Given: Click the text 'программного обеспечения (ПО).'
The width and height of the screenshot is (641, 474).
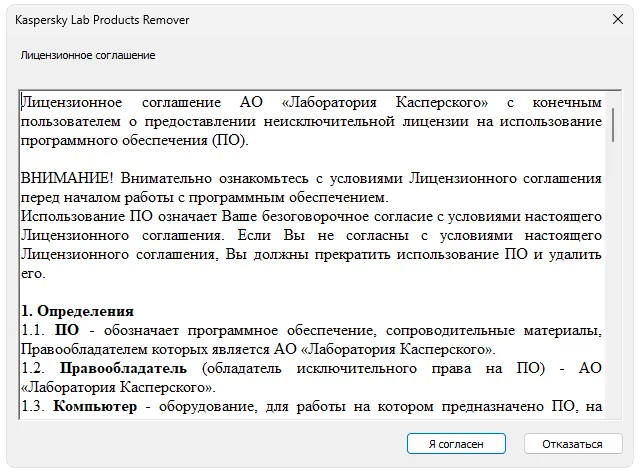Looking at the screenshot, I should (135, 141).
